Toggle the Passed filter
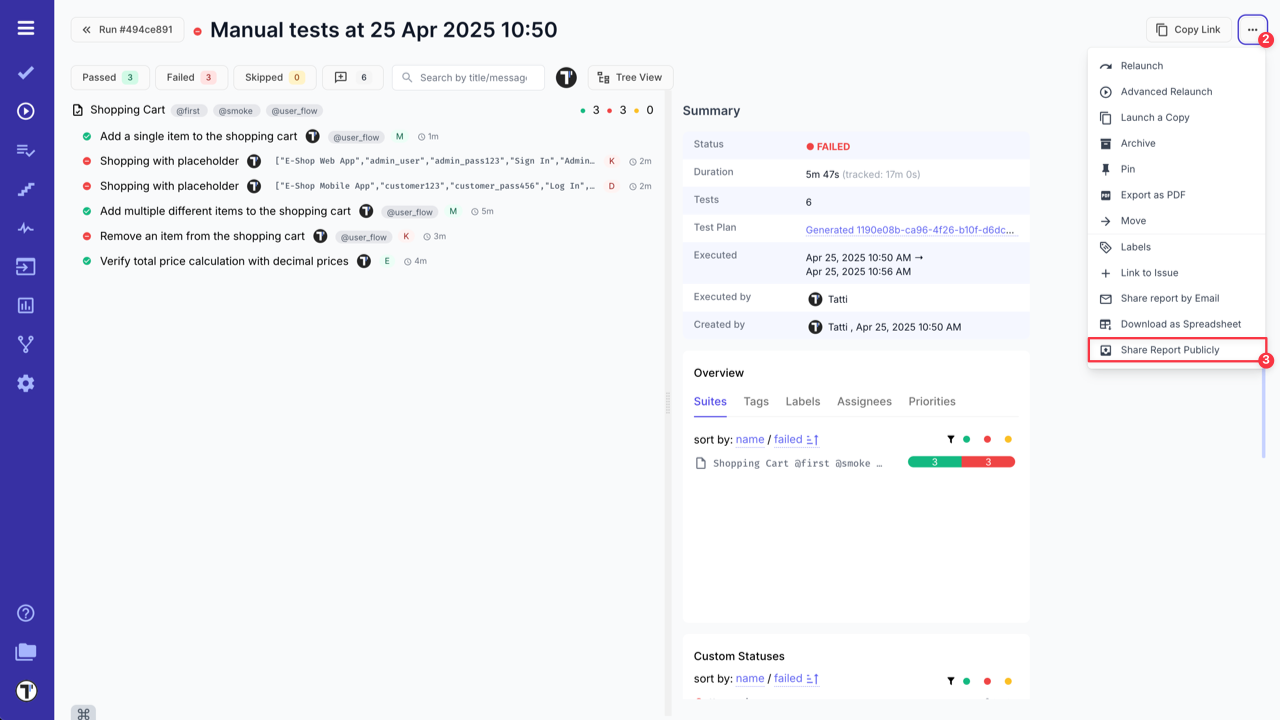The width and height of the screenshot is (1280, 720). coord(109,77)
